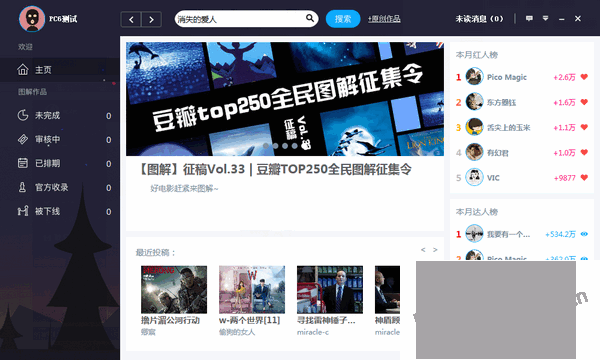Click the home icon beside 主页
The height and width of the screenshot is (360, 600).
[23, 70]
